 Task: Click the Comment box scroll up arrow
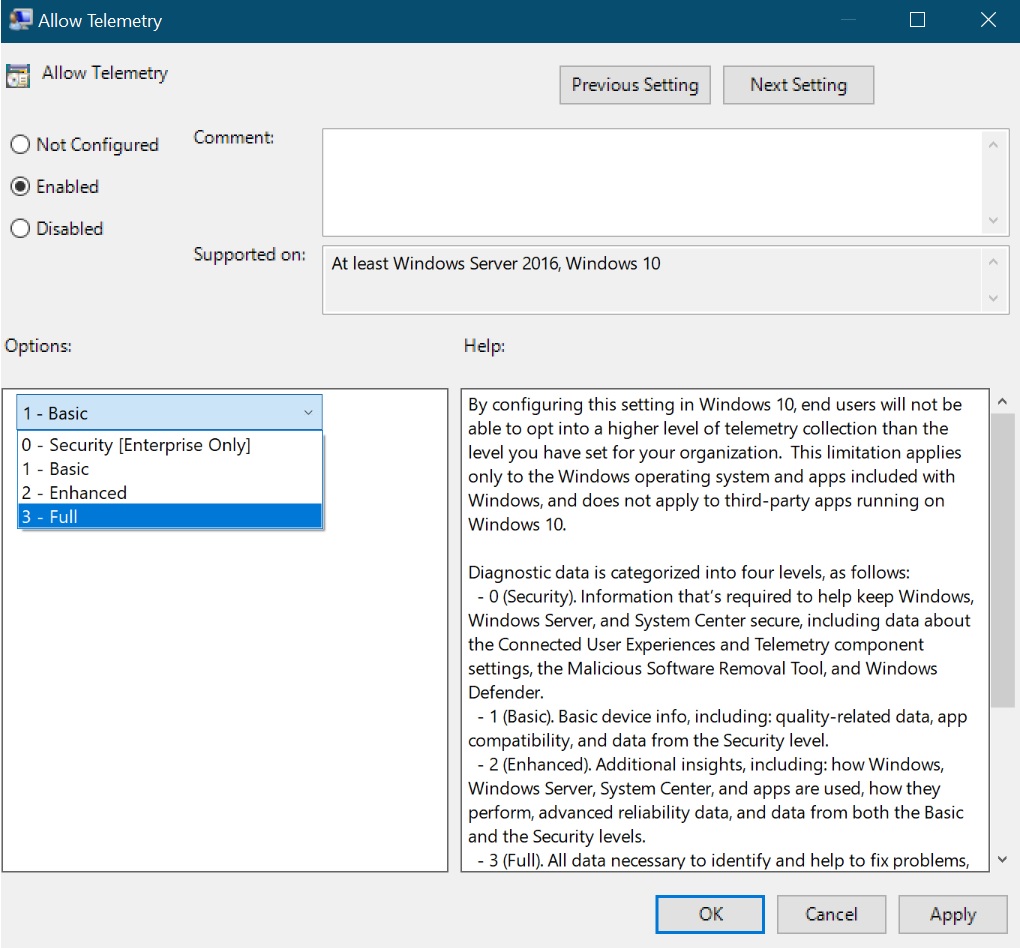[x=993, y=144]
